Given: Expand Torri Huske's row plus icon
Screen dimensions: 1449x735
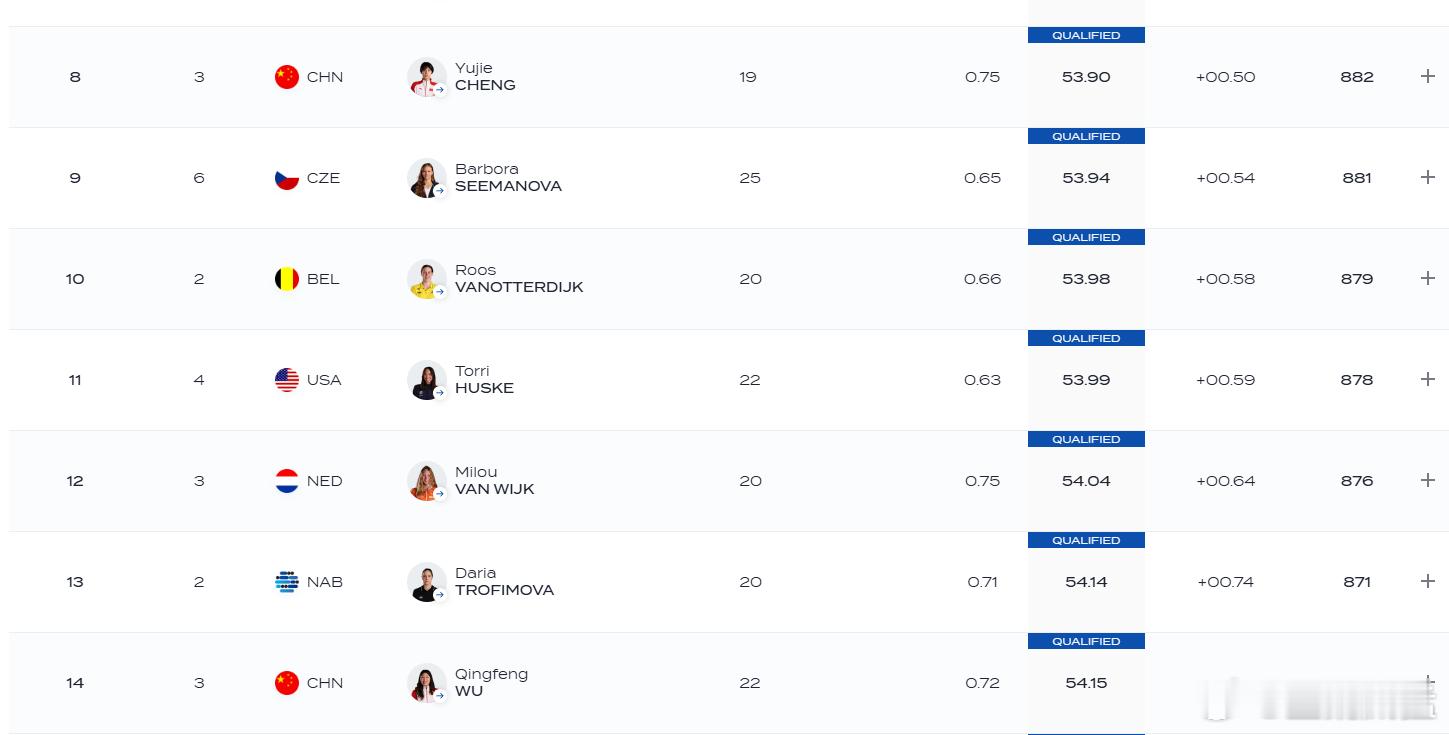Looking at the screenshot, I should [x=1427, y=379].
